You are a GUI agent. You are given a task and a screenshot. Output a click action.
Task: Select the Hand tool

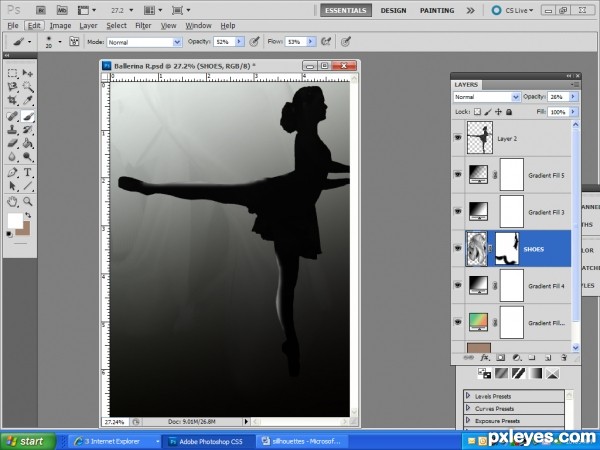(x=13, y=201)
